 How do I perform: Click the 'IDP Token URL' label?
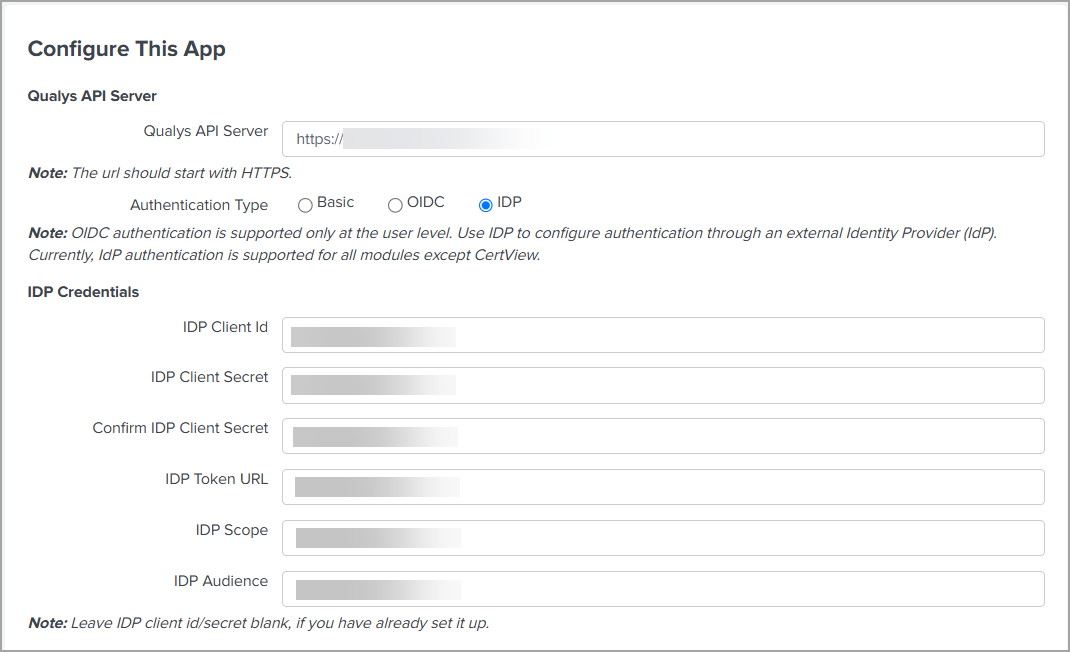(216, 479)
